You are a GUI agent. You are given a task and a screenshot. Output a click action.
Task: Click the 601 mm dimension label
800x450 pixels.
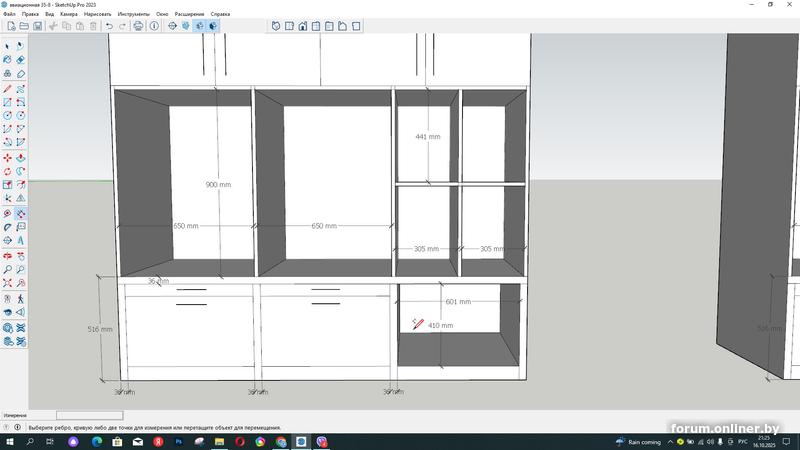click(x=458, y=302)
